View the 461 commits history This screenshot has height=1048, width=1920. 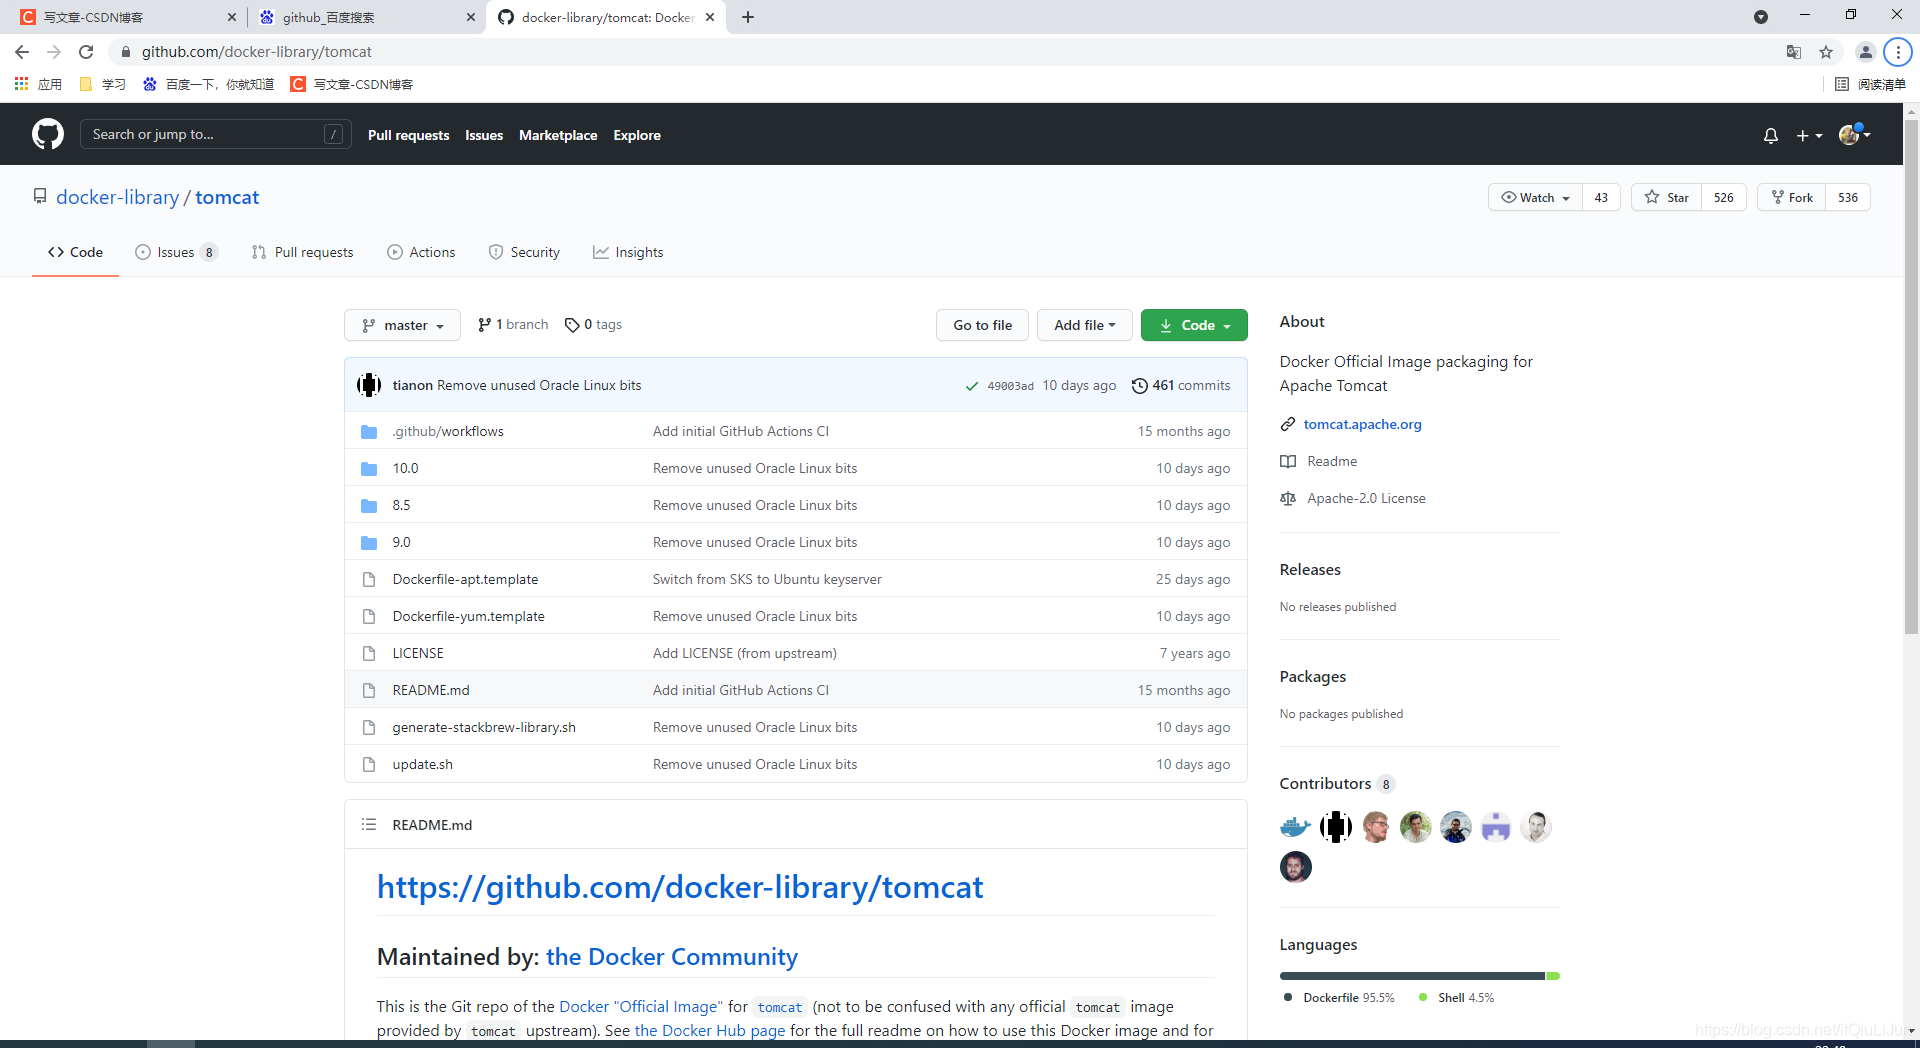coord(1181,385)
